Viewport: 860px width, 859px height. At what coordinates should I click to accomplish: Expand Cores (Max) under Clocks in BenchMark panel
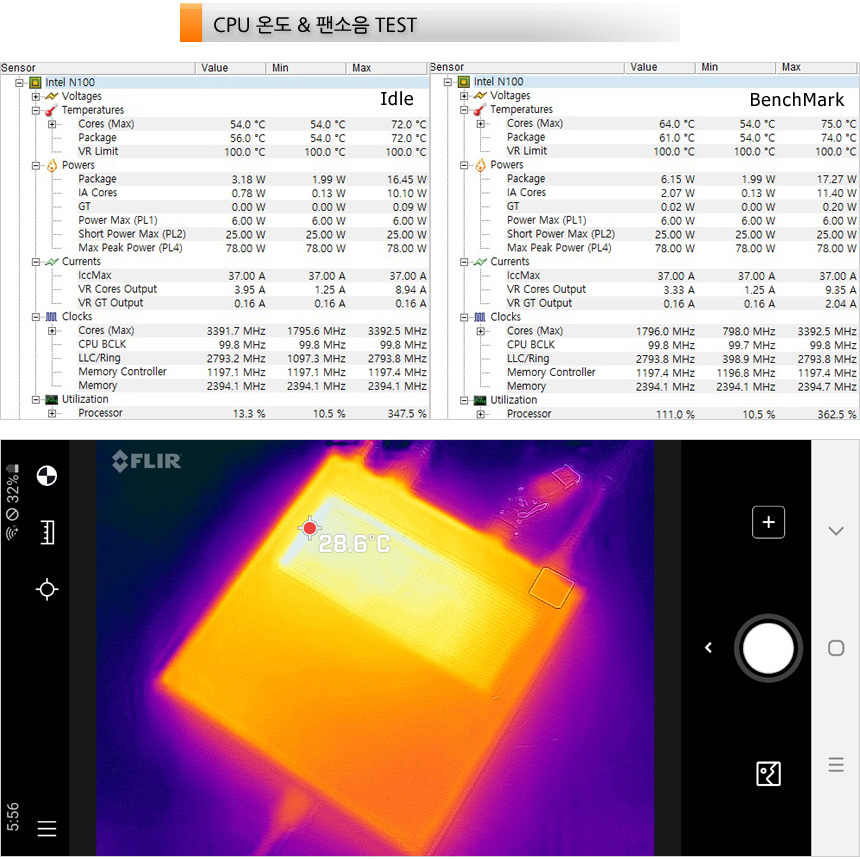[481, 331]
